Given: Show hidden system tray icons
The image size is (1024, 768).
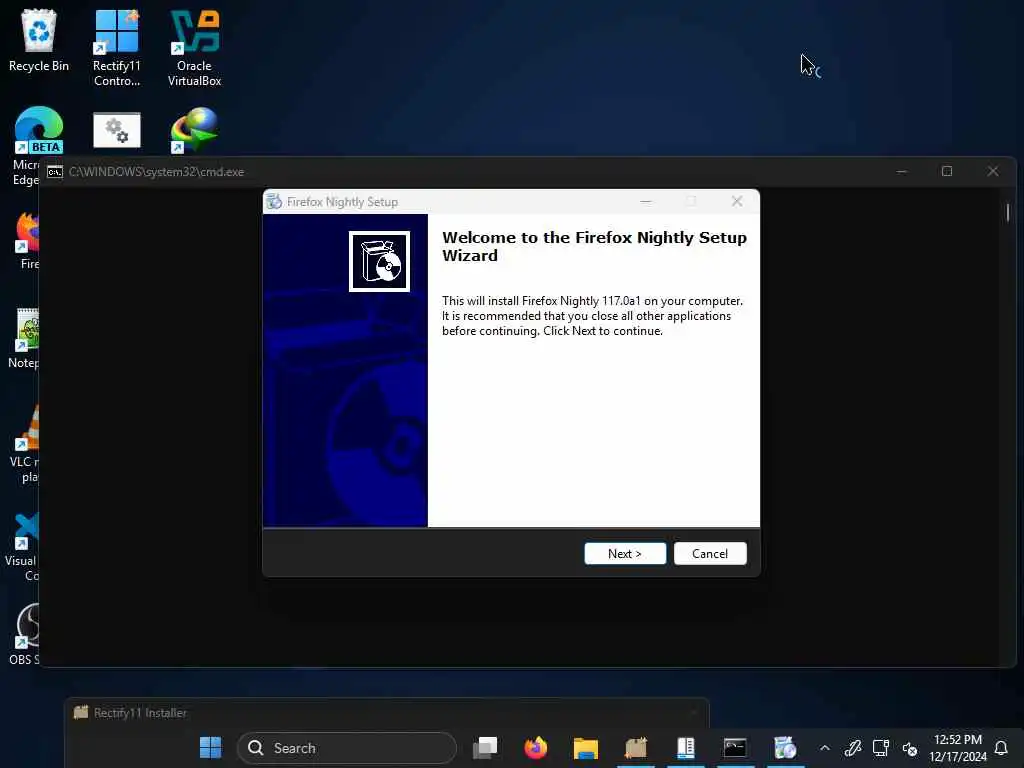Looking at the screenshot, I should [825, 748].
